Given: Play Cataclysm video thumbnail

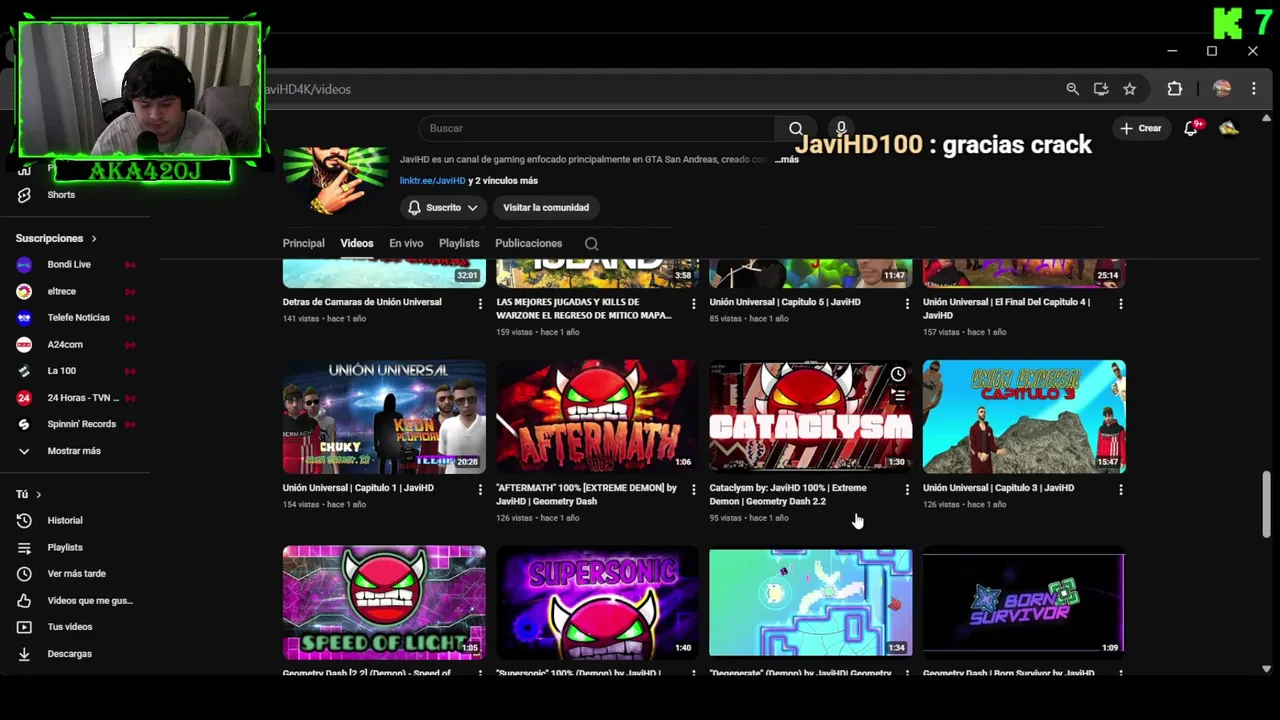Looking at the screenshot, I should [810, 416].
